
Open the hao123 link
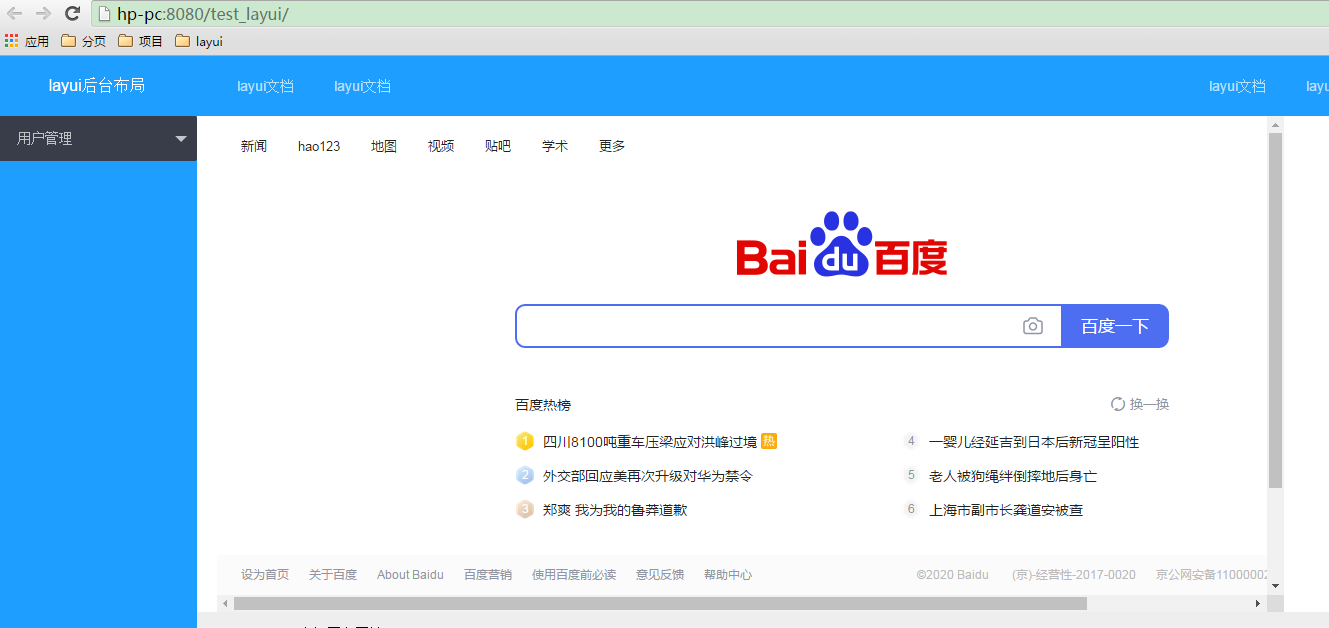coord(319,146)
